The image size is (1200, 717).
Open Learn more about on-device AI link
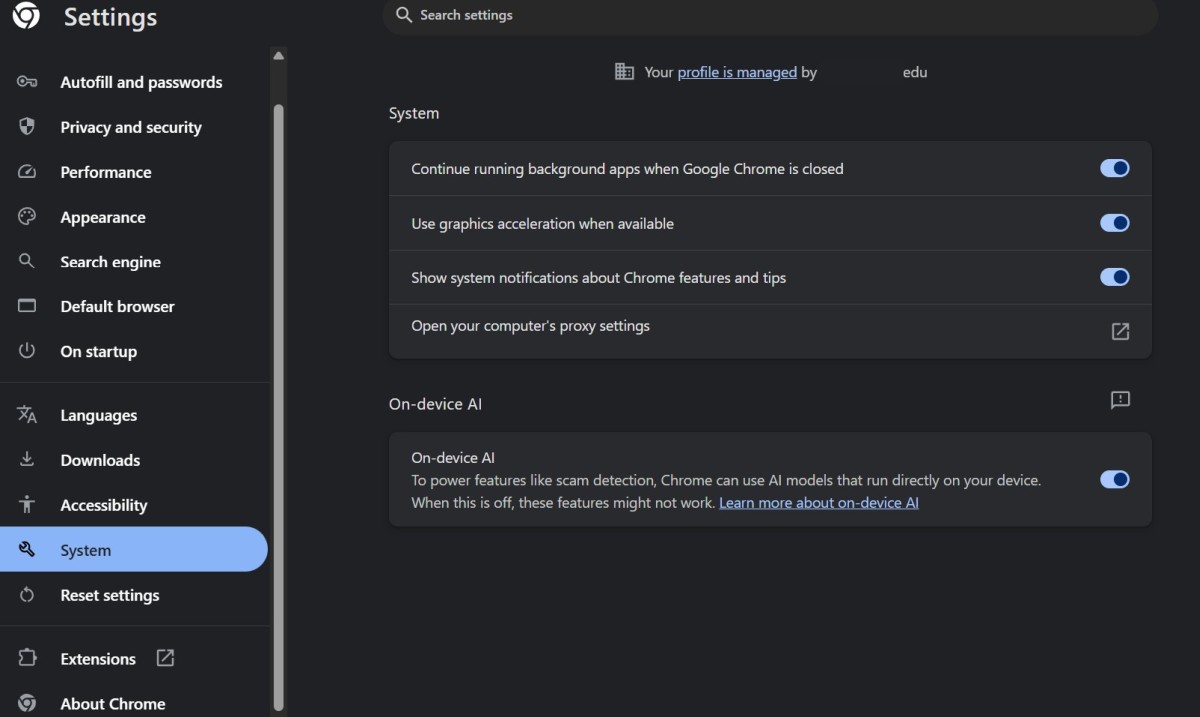point(819,503)
